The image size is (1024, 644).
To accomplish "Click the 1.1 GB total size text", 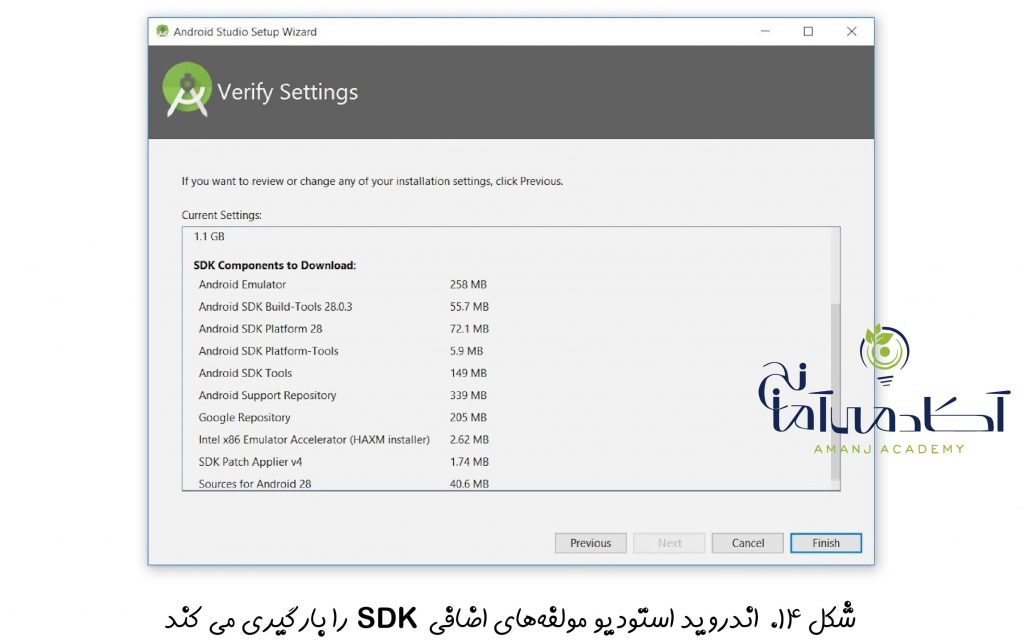I will click(209, 236).
